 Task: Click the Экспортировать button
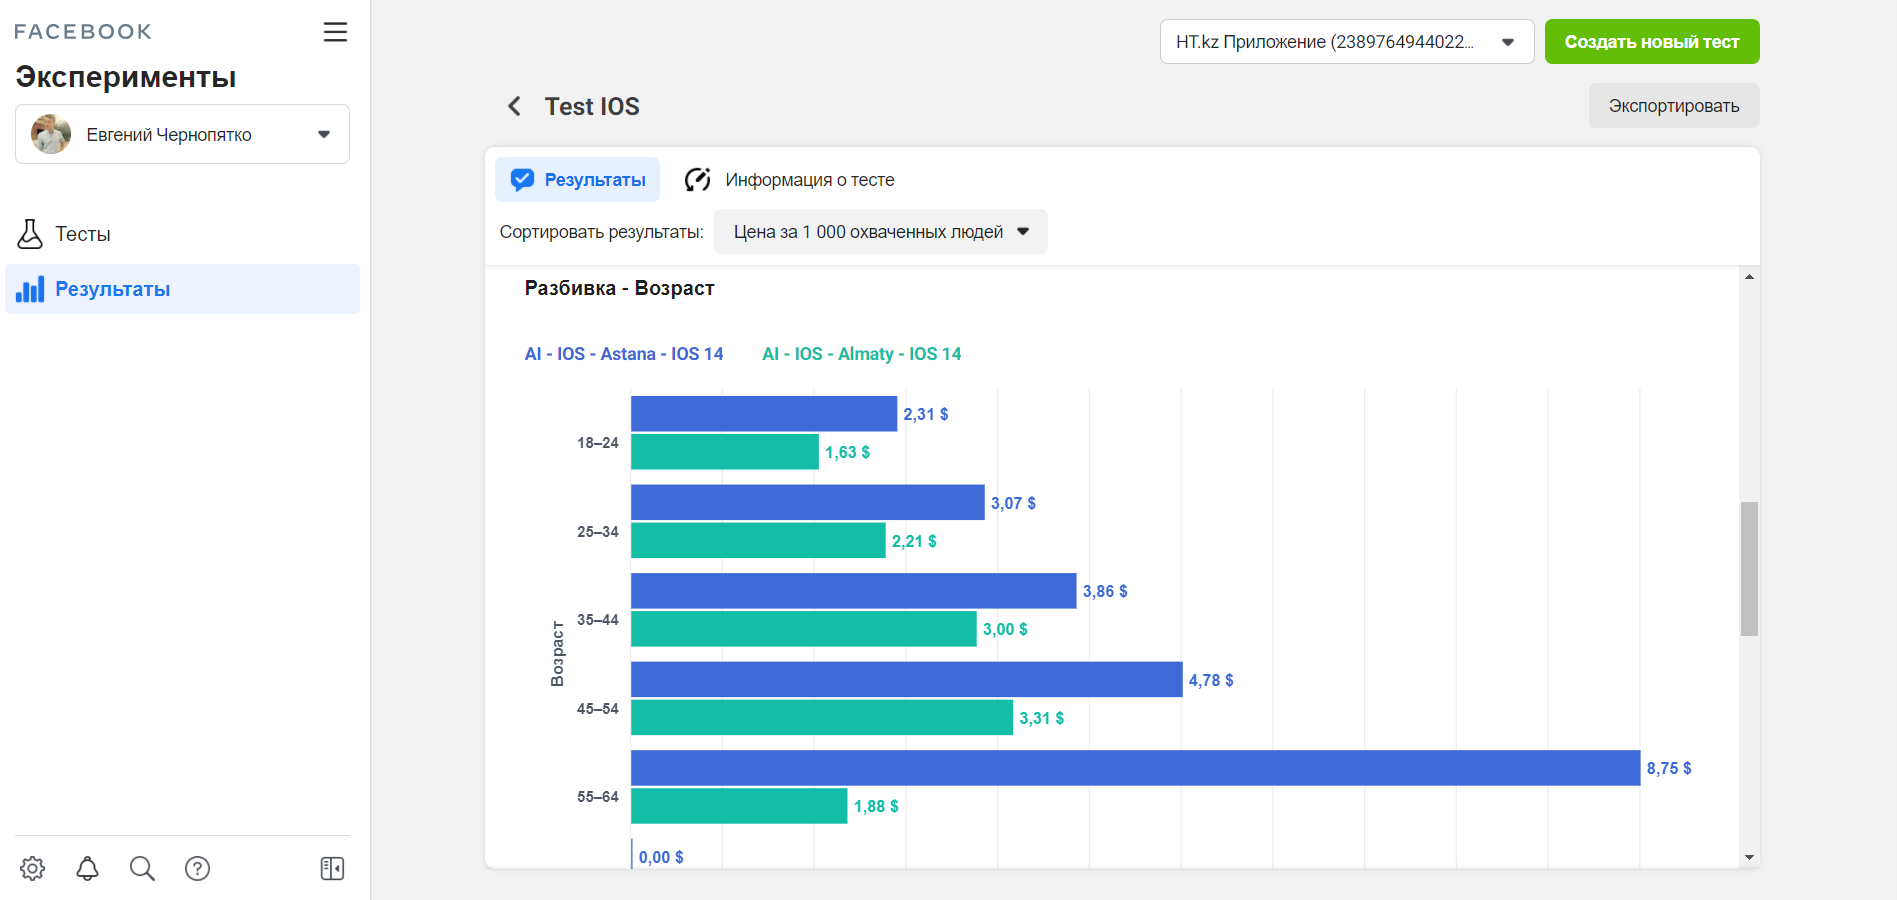point(1673,106)
